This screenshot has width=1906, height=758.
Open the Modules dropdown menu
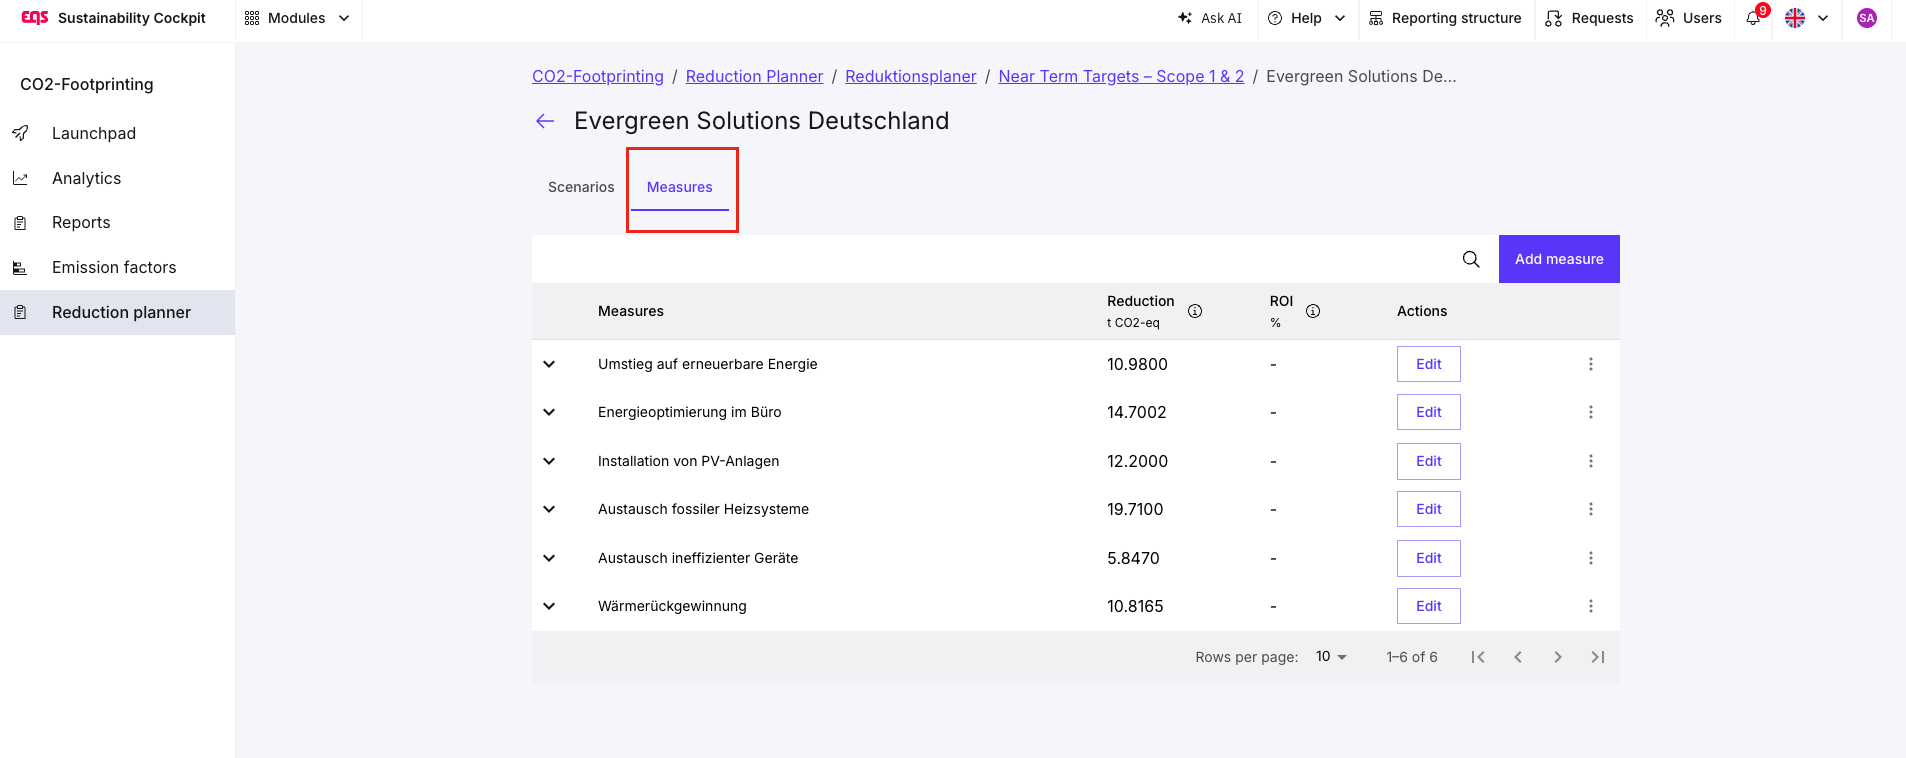point(297,18)
